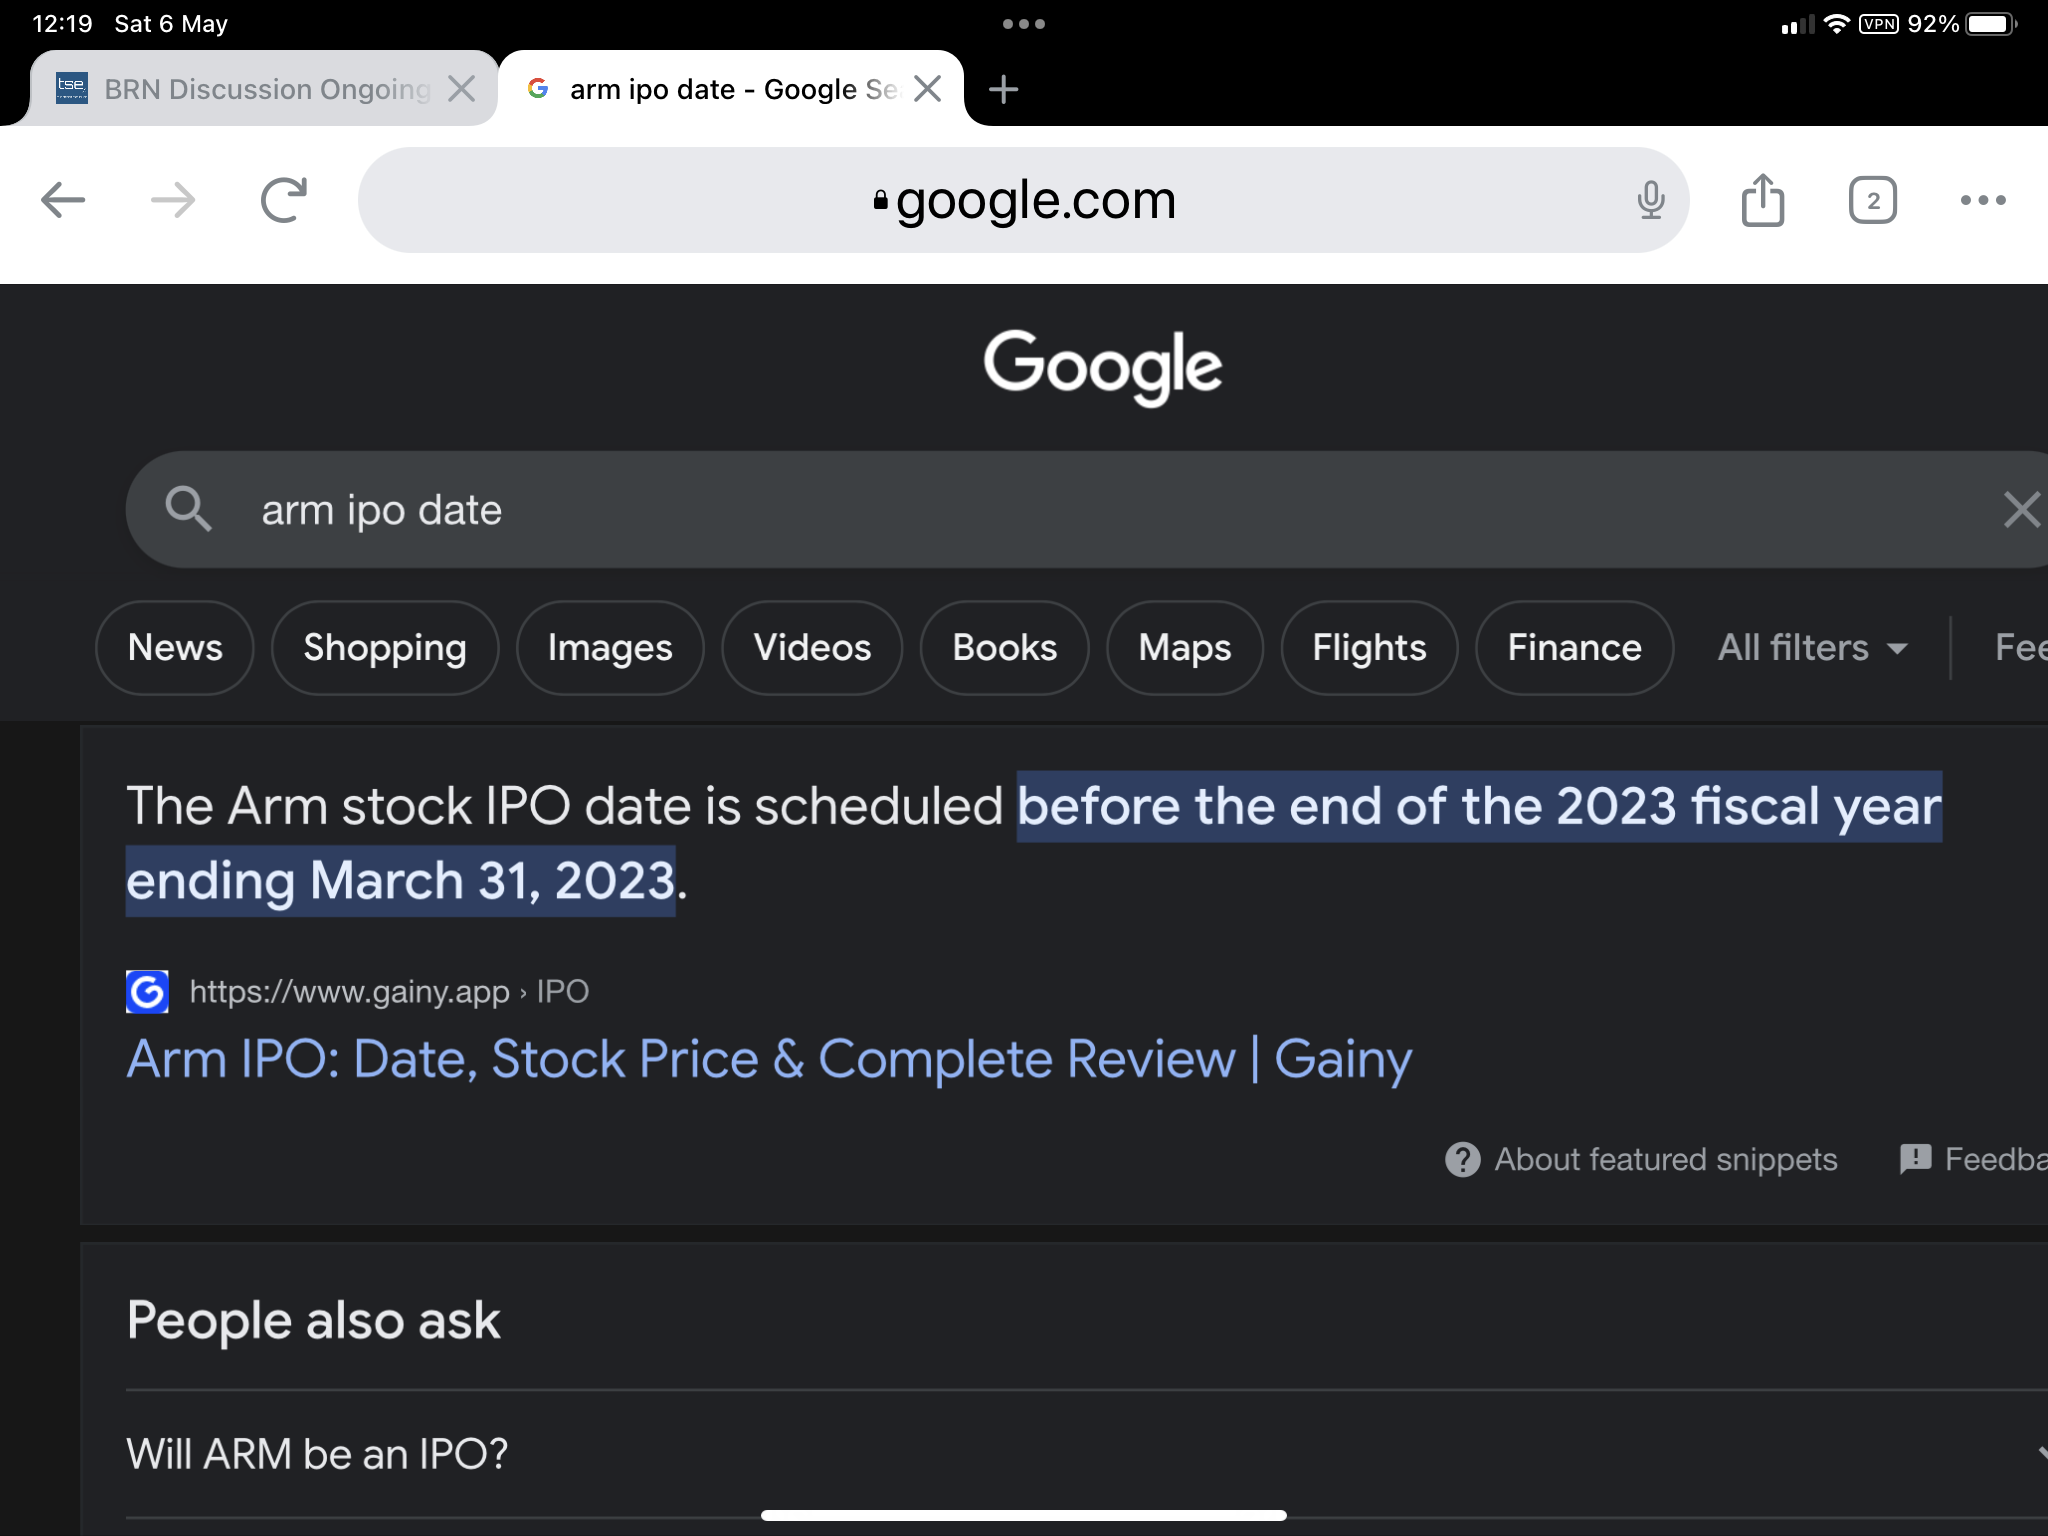Filter results by Images

[x=610, y=648]
